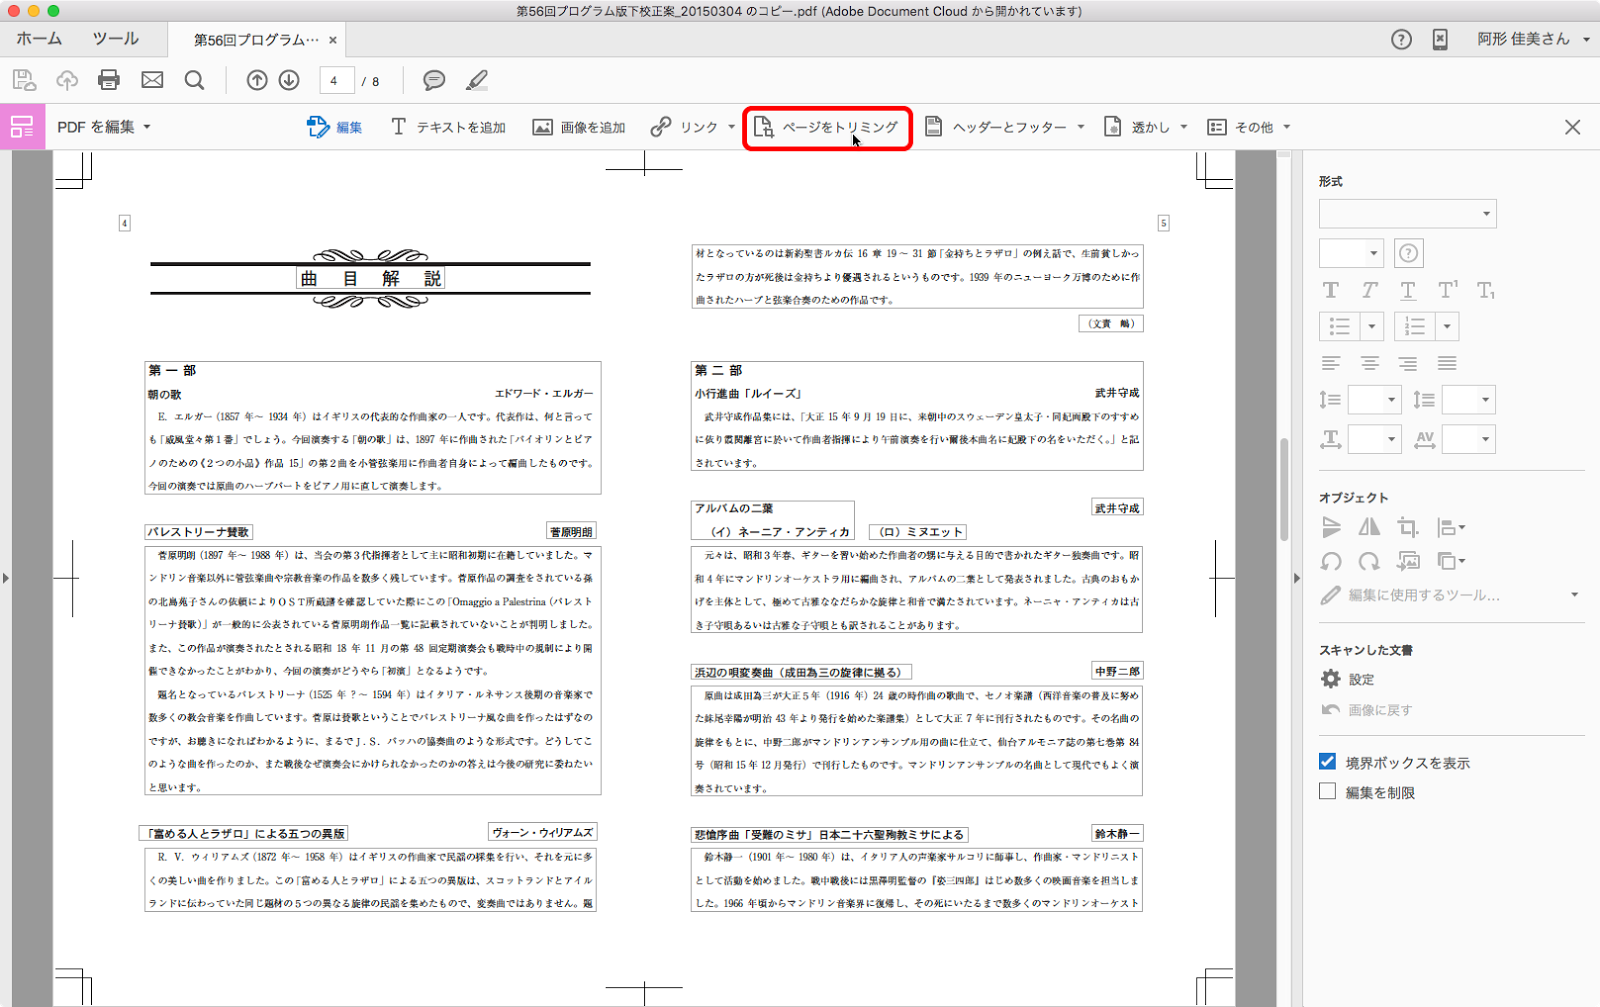1600x1007 pixels.
Task: Align text left in the format panel
Action: point(1330,363)
